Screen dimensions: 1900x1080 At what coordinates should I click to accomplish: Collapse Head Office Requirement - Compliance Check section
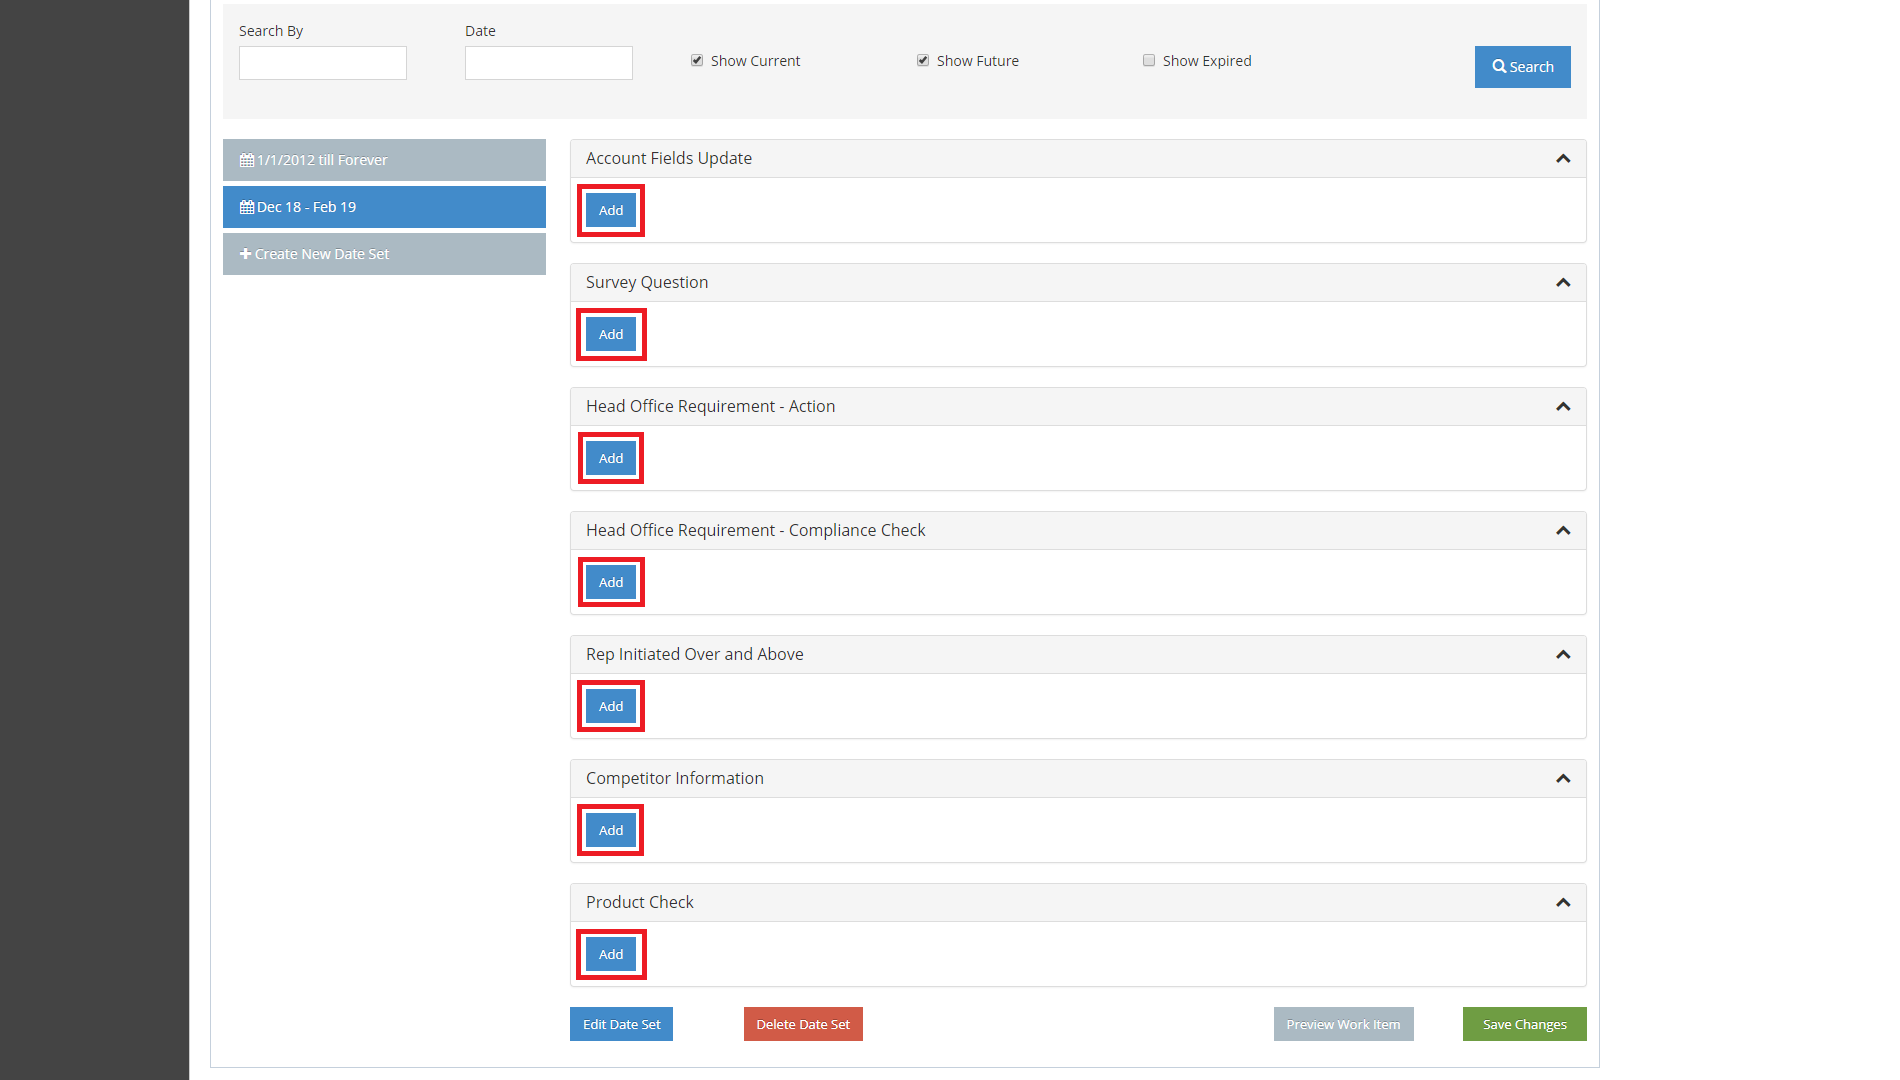coord(1563,531)
